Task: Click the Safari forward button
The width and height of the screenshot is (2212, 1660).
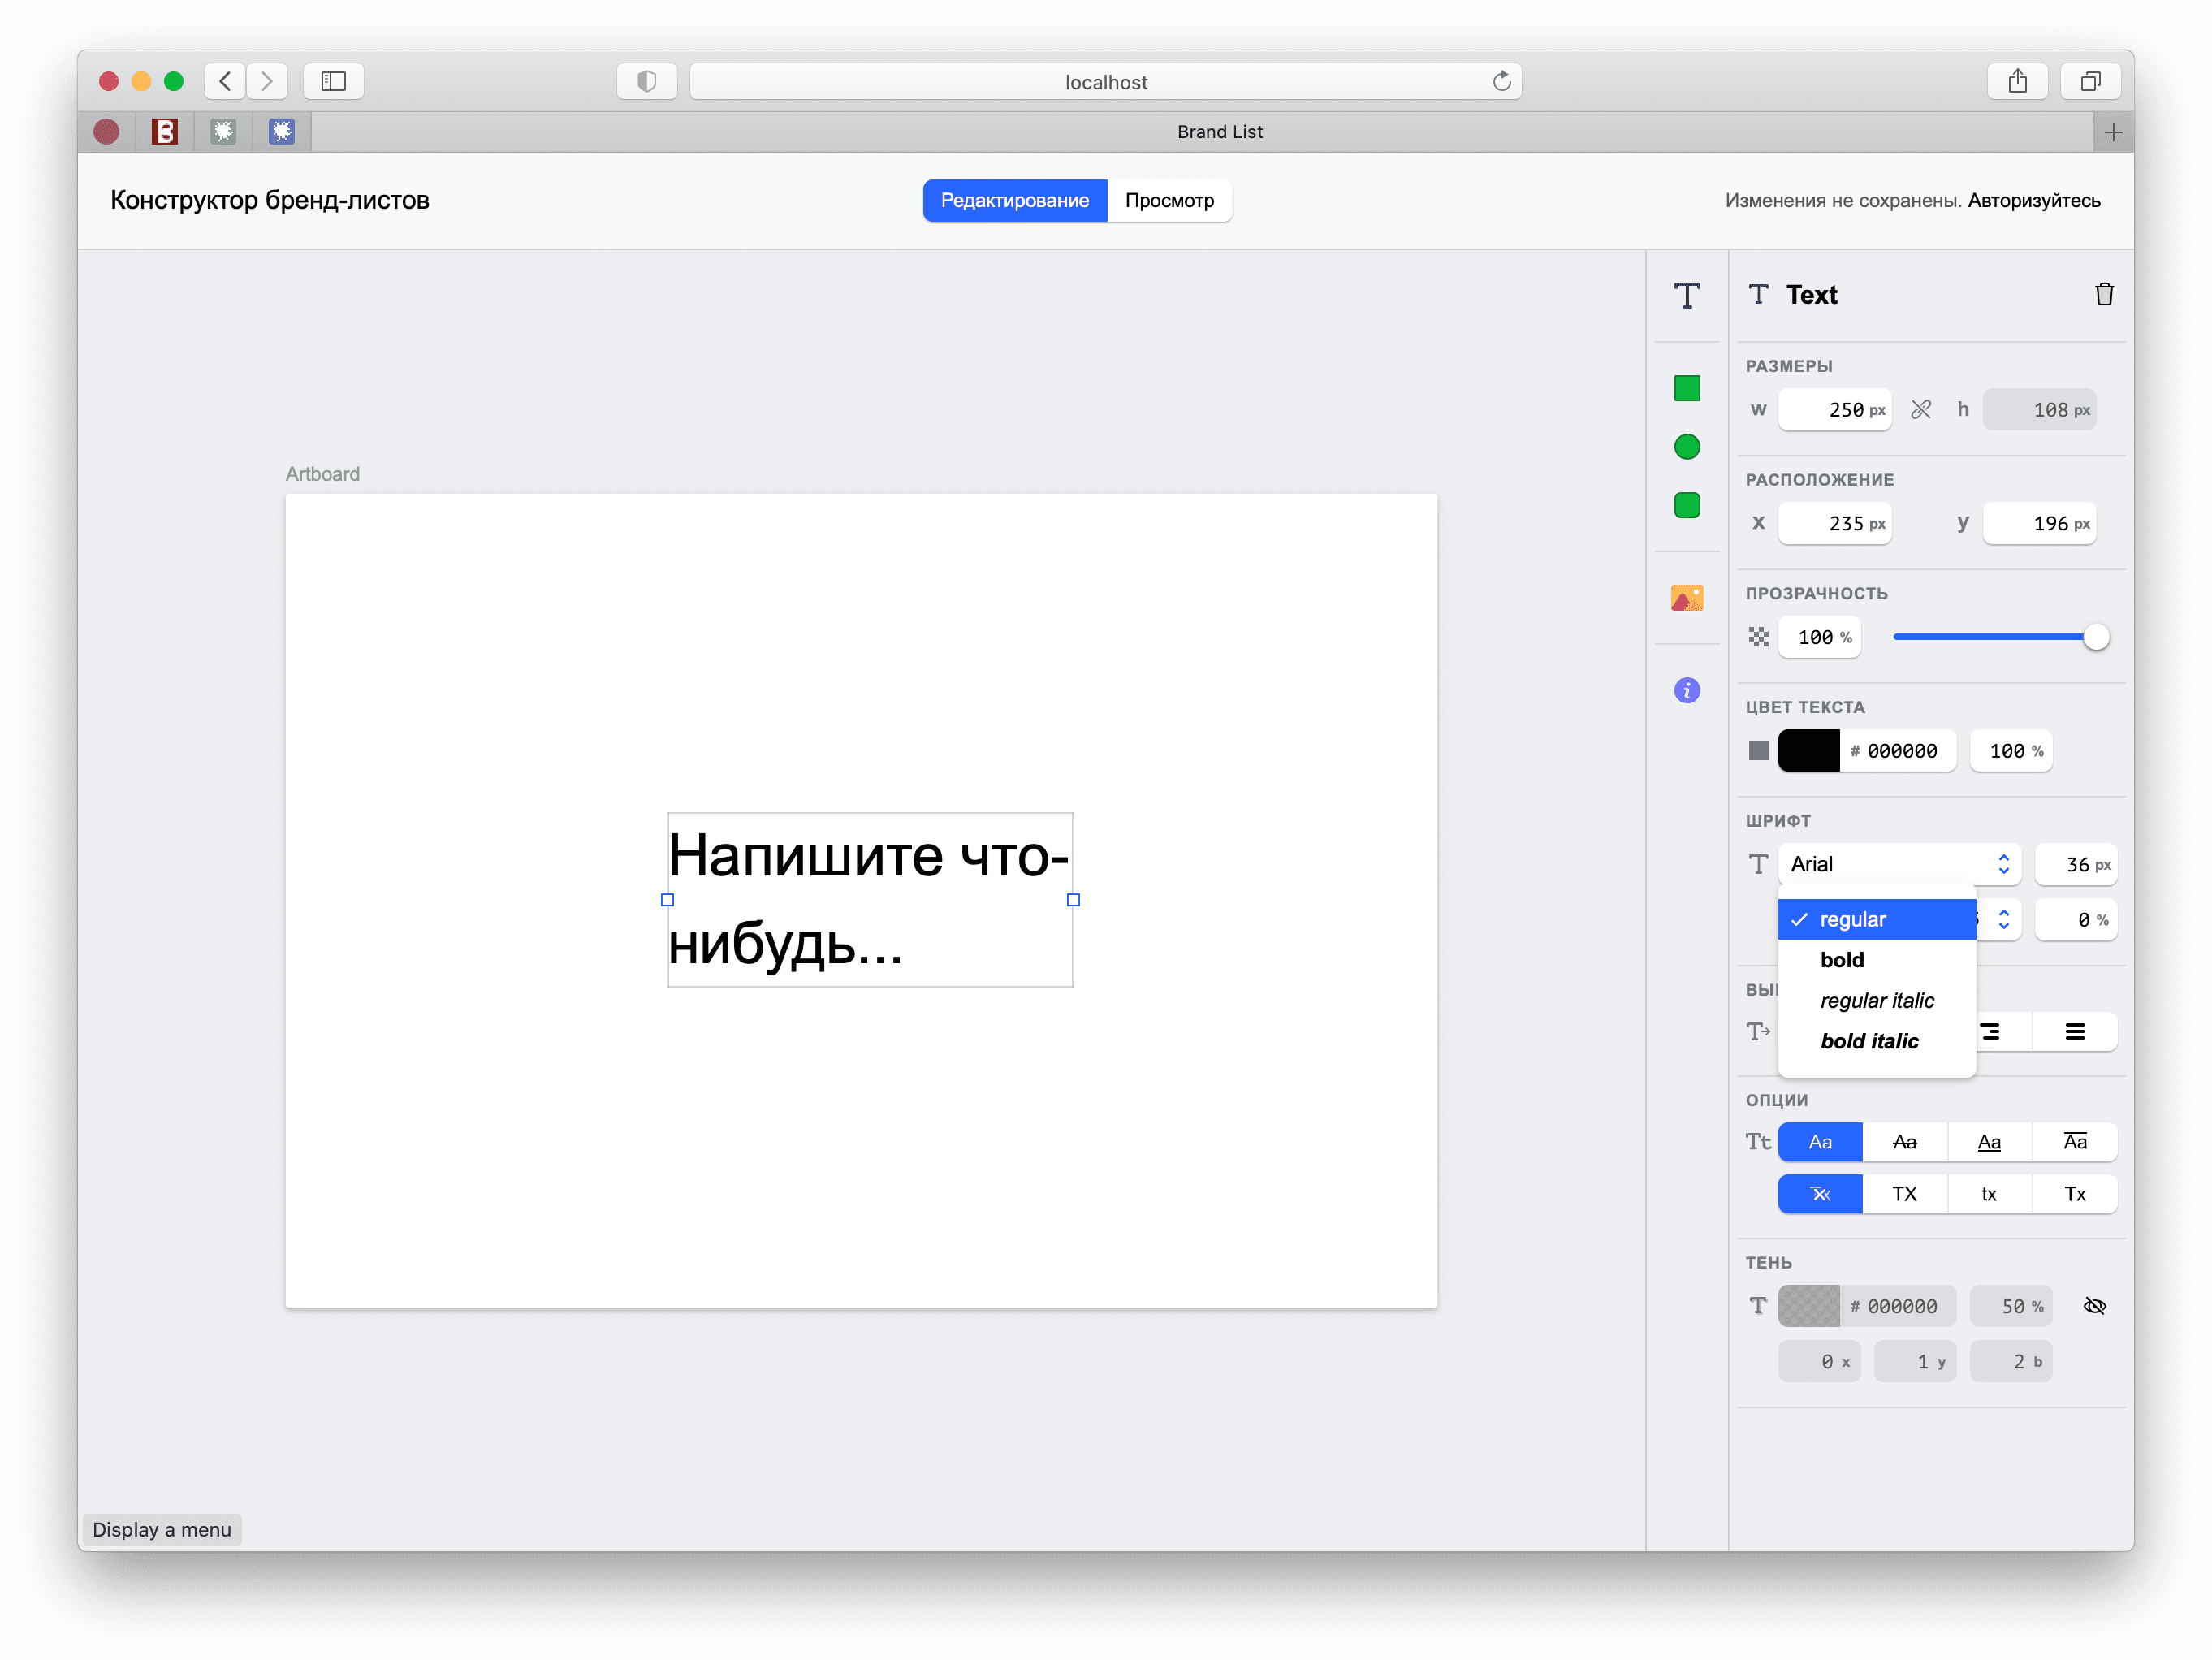Action: tap(267, 81)
